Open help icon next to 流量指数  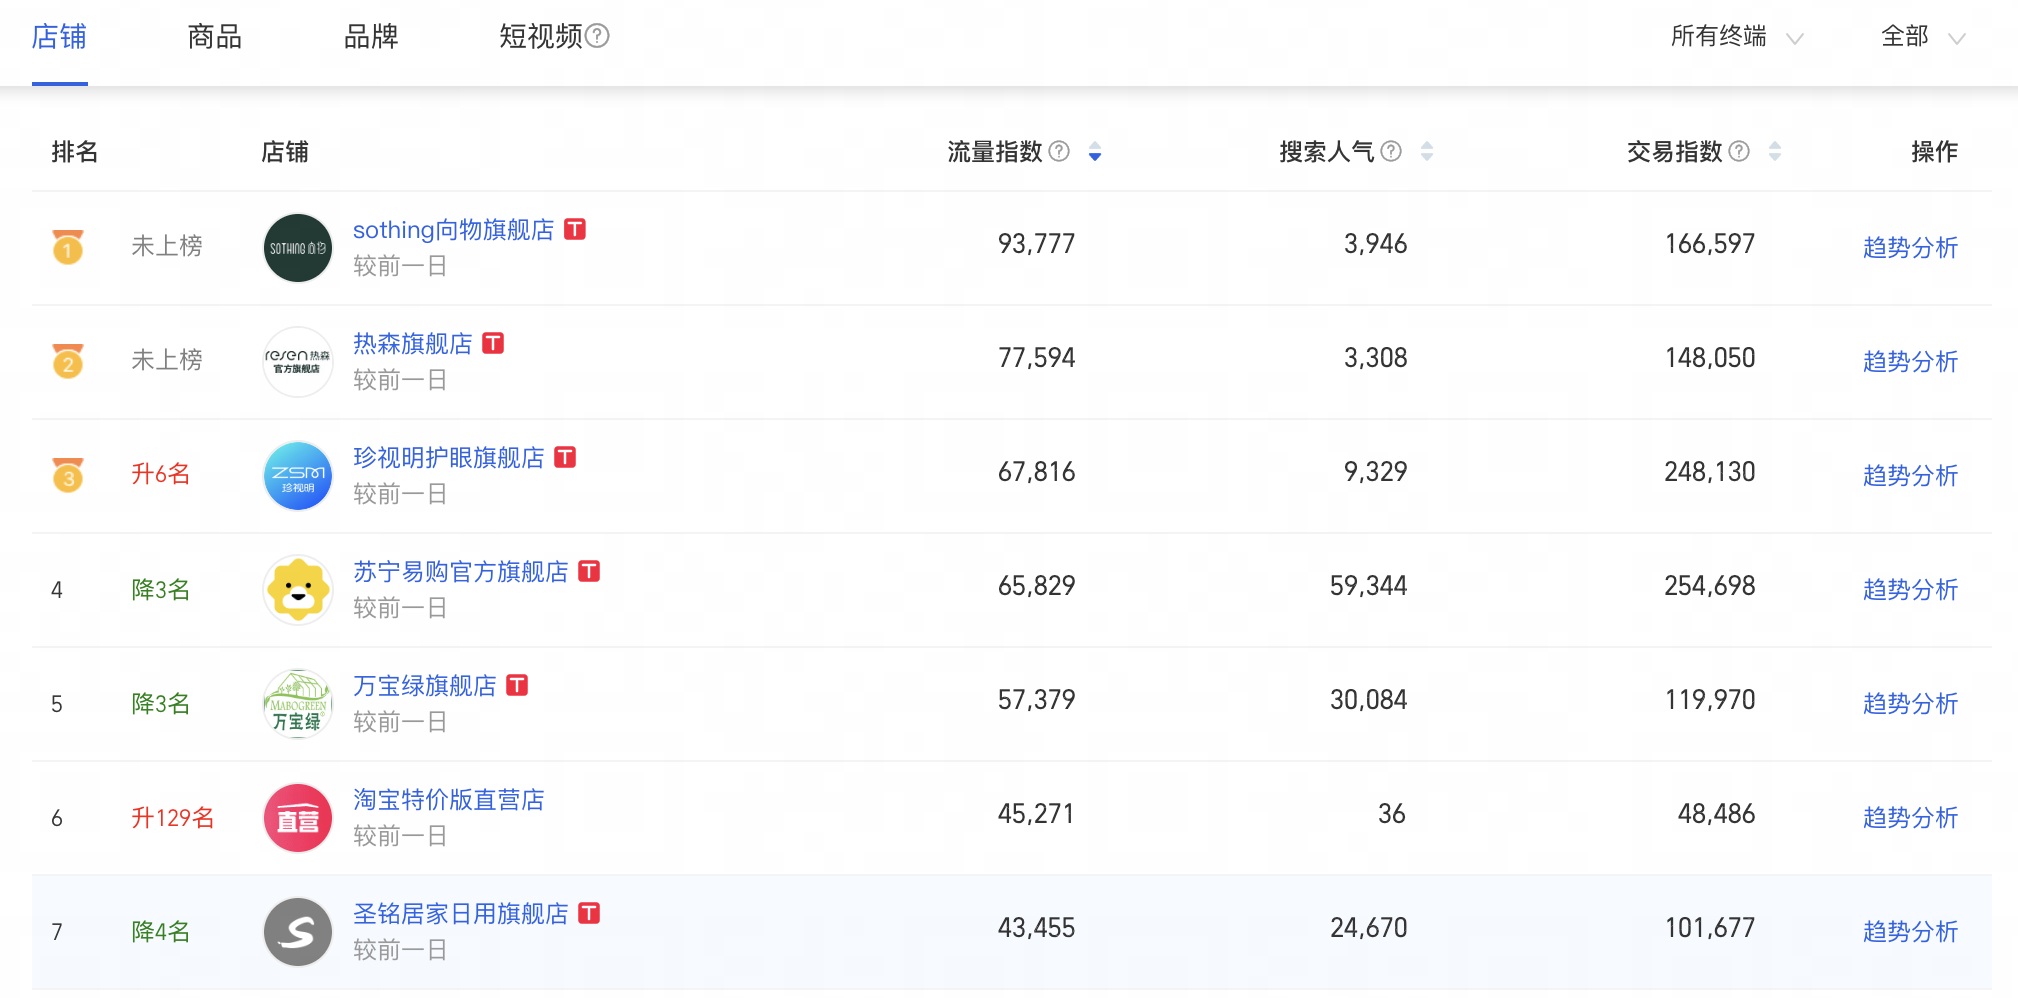click(1059, 151)
